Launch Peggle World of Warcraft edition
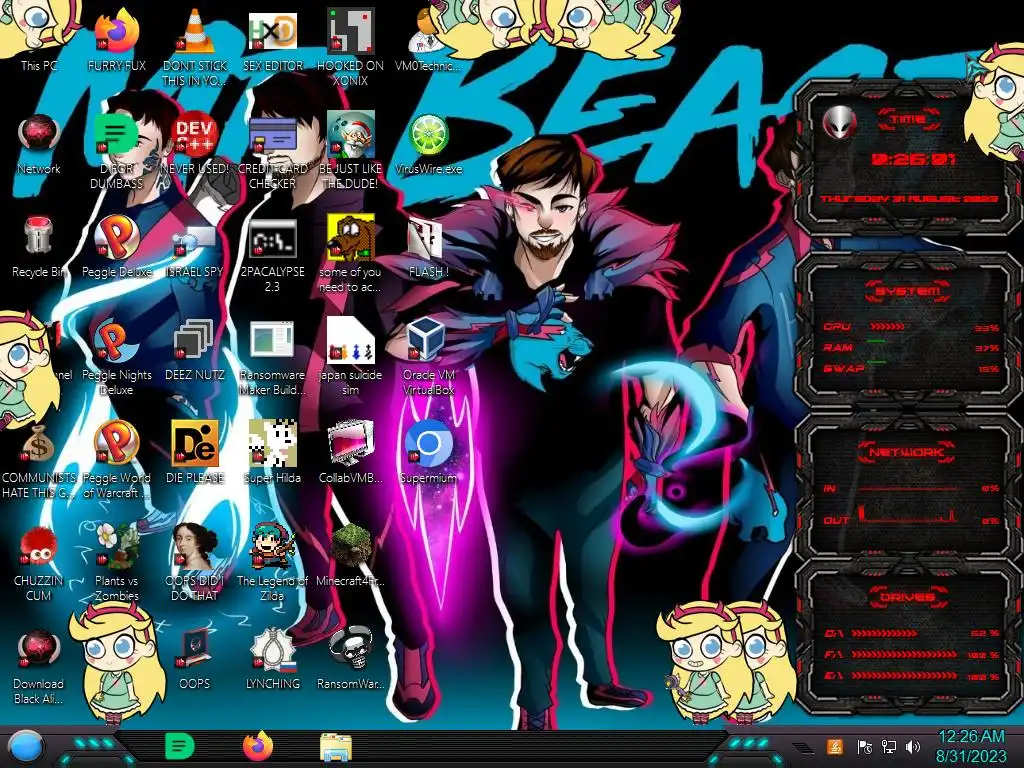 [x=116, y=460]
